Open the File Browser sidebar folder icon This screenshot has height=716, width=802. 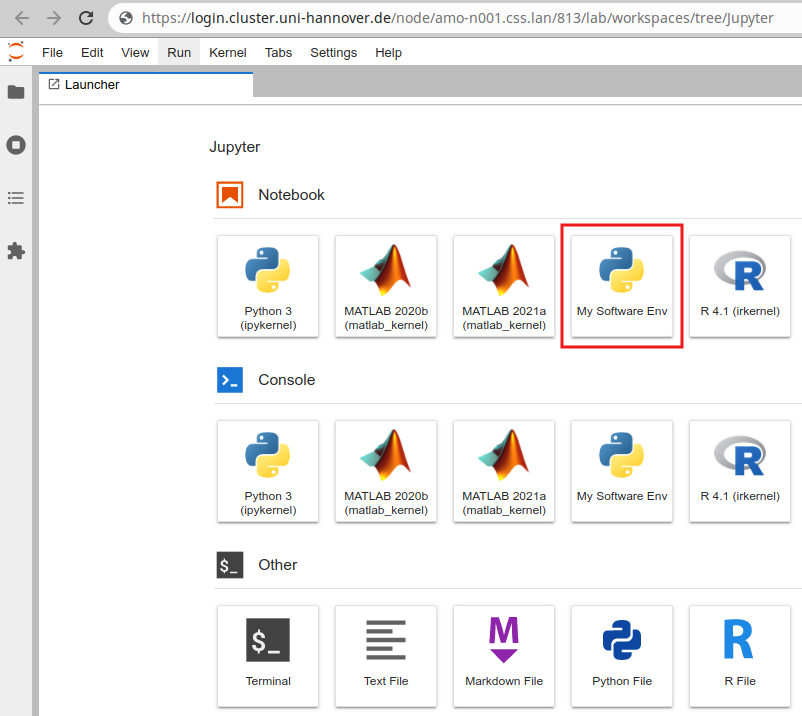tap(16, 92)
